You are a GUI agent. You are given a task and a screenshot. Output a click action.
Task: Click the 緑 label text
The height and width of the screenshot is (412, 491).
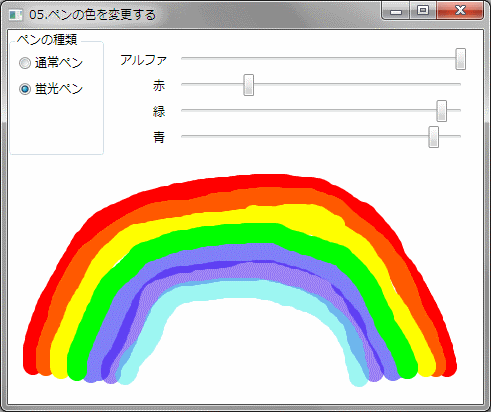click(159, 112)
